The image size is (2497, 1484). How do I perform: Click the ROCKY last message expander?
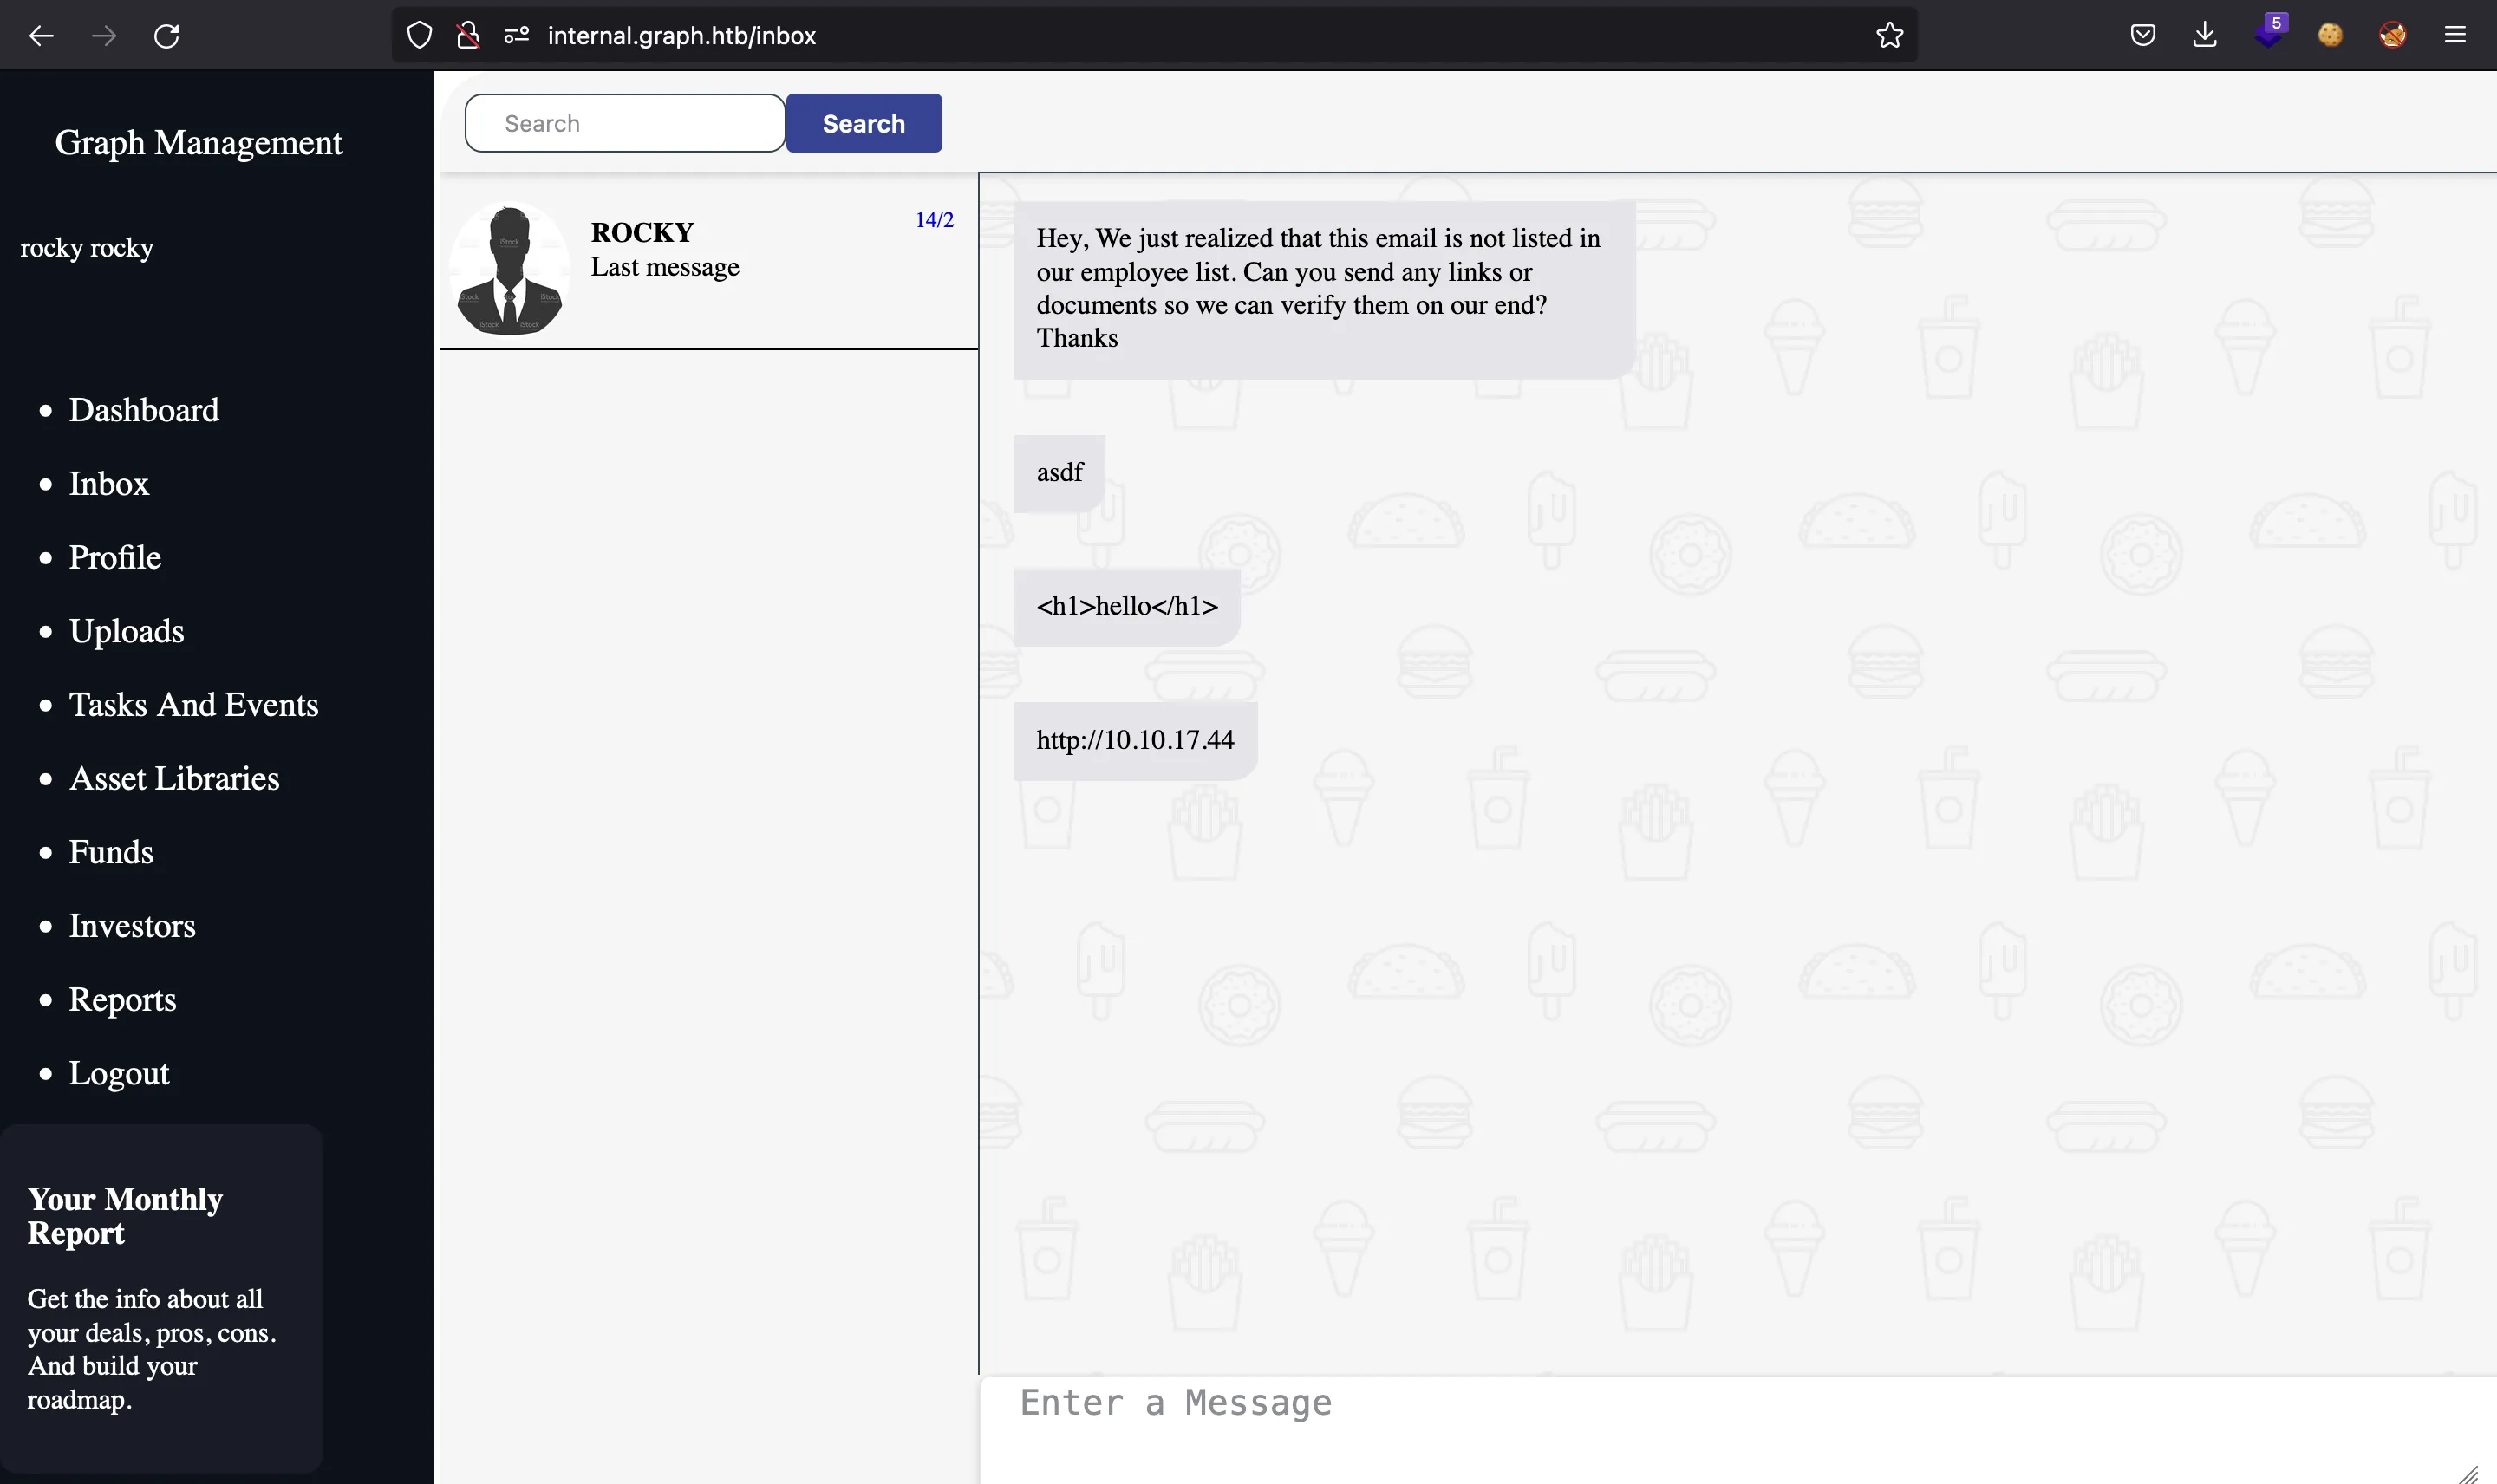pyautogui.click(x=707, y=267)
